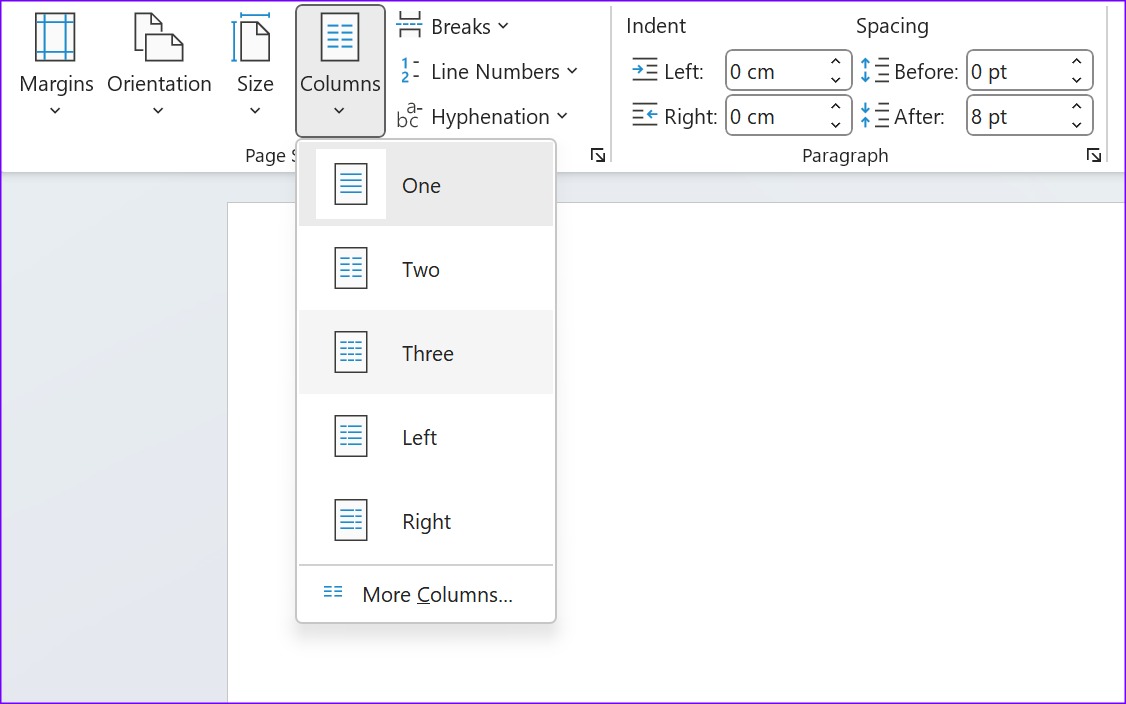This screenshot has height=704, width=1126.
Task: Decrease Spacing After value
Action: [1076, 125]
